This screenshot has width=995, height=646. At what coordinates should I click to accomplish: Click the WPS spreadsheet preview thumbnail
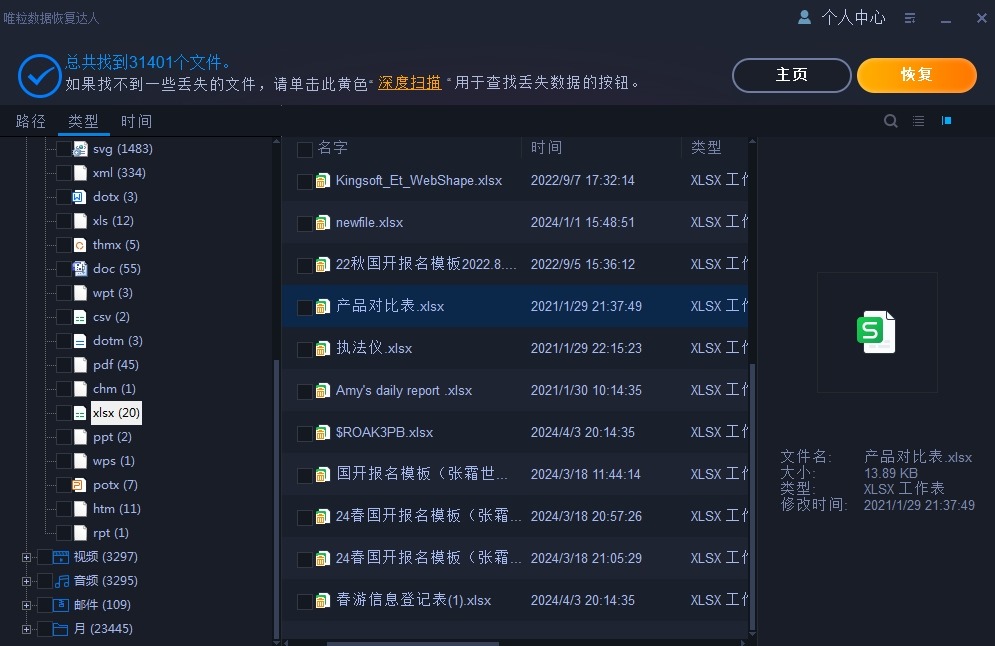click(876, 332)
